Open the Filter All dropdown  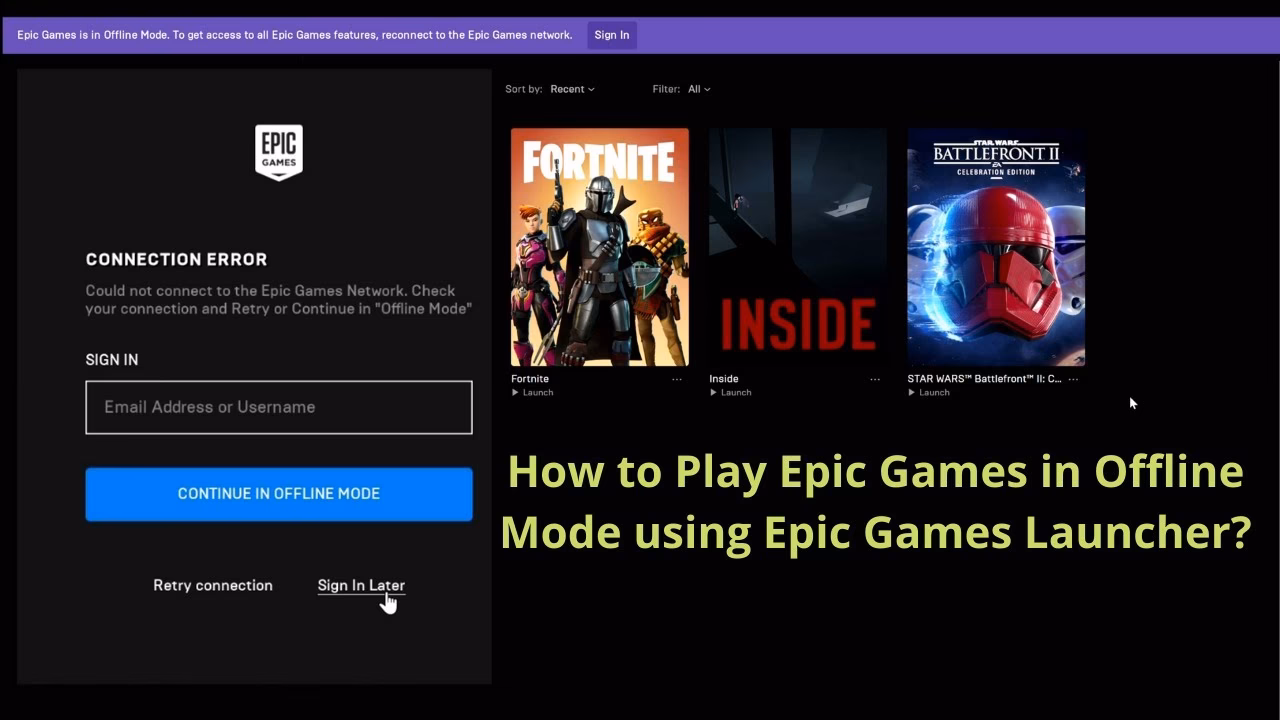click(x=699, y=89)
